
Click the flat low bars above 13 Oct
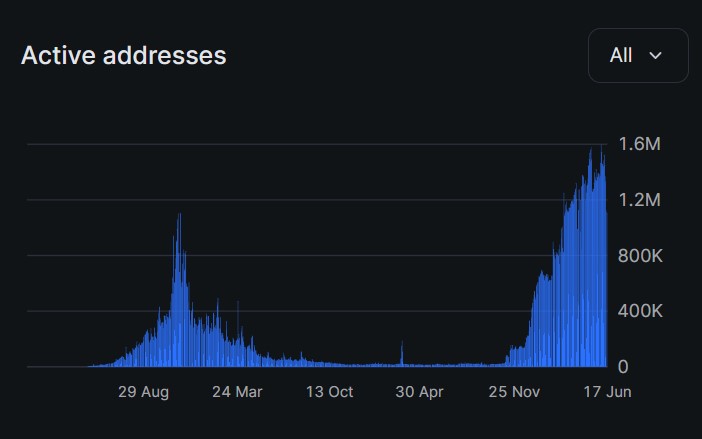click(329, 363)
